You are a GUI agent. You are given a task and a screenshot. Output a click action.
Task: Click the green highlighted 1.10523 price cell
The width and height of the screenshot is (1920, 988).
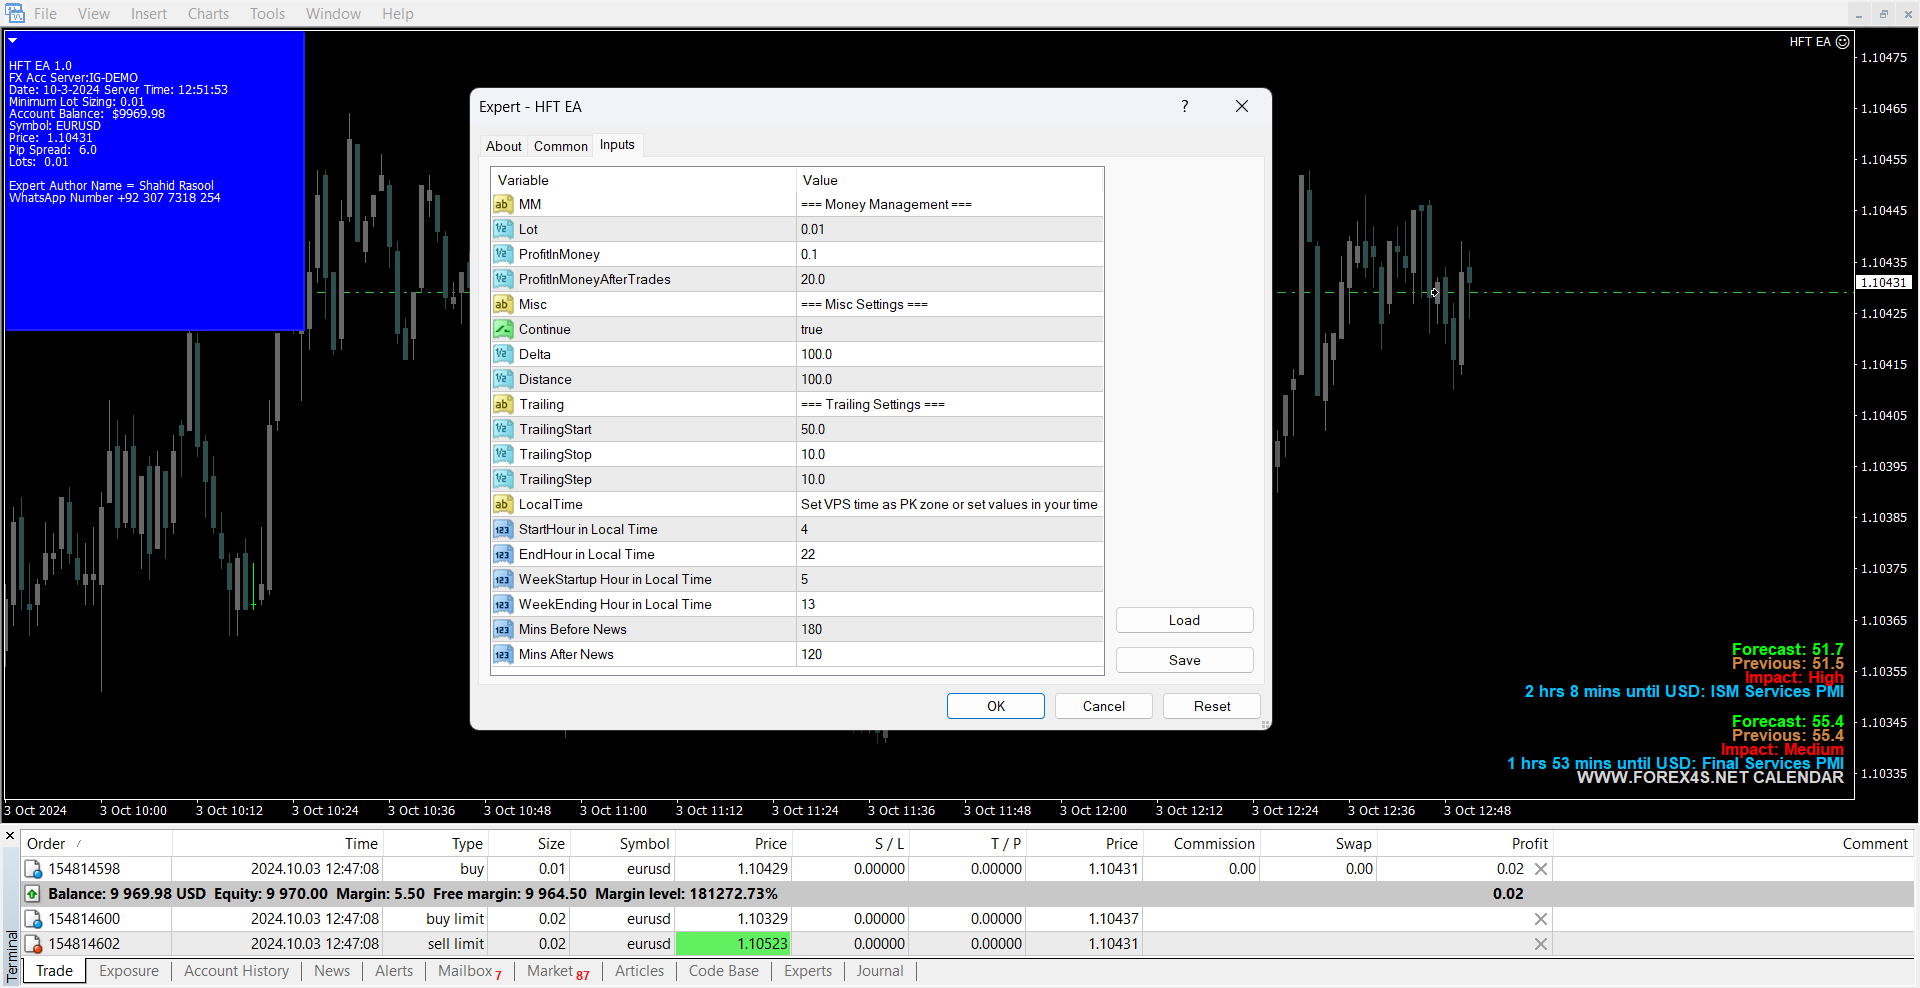[x=733, y=944]
